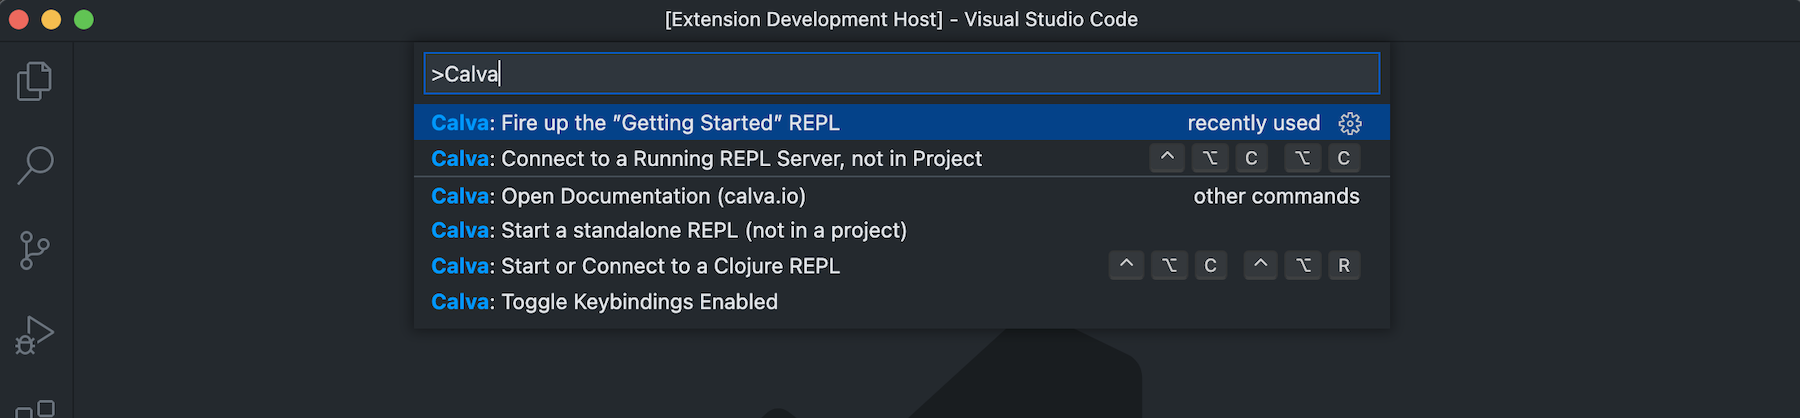Open the Explorer view in activity bar
Viewport: 1800px width, 418px height.
click(x=35, y=81)
